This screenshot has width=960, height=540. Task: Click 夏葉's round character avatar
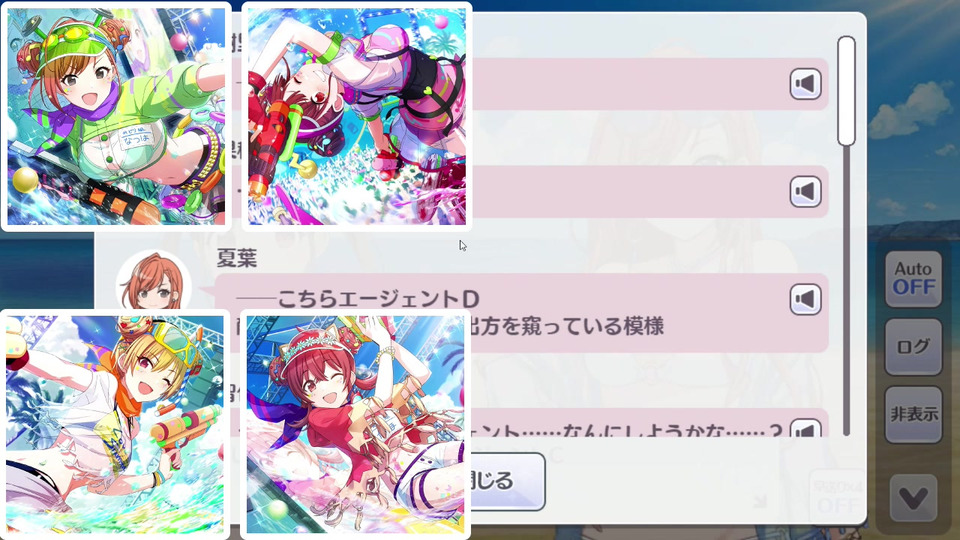click(154, 282)
